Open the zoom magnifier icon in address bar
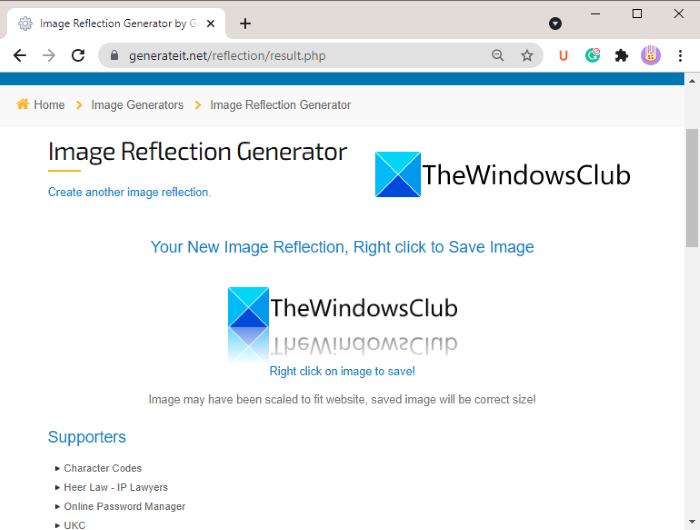 (x=498, y=55)
